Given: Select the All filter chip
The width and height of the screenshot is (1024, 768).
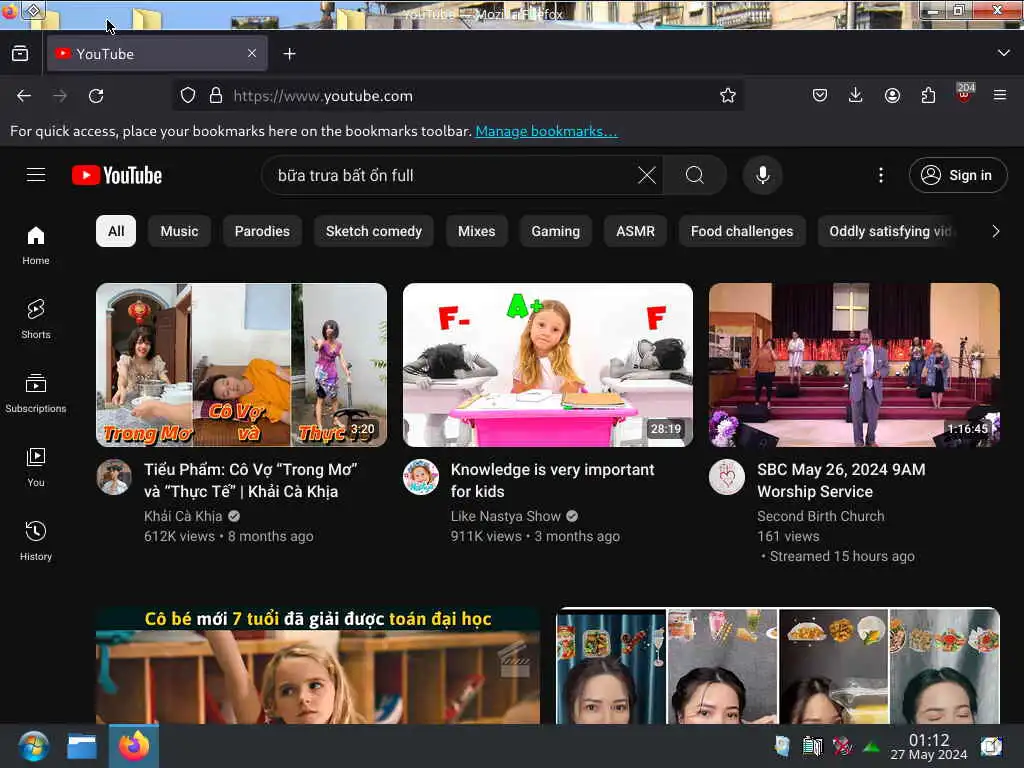Looking at the screenshot, I should pos(116,231).
